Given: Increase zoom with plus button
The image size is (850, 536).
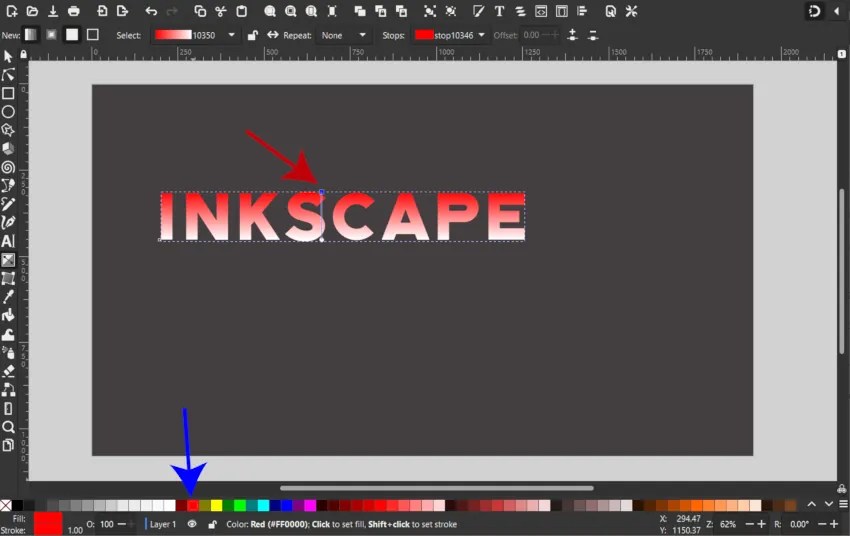Looking at the screenshot, I should point(762,524).
